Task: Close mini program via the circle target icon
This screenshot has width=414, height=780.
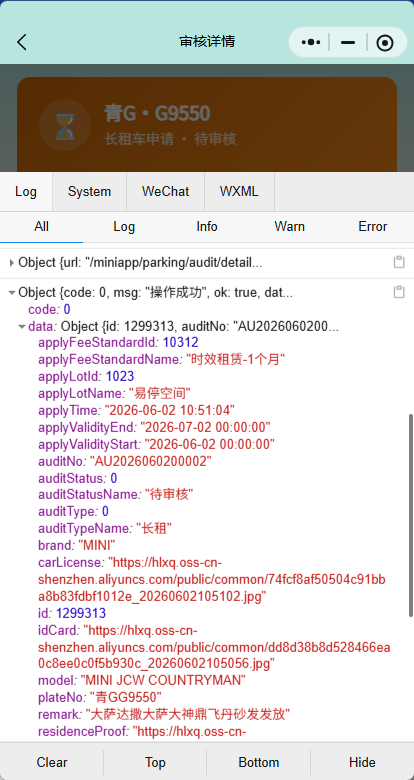Action: pyautogui.click(x=385, y=43)
